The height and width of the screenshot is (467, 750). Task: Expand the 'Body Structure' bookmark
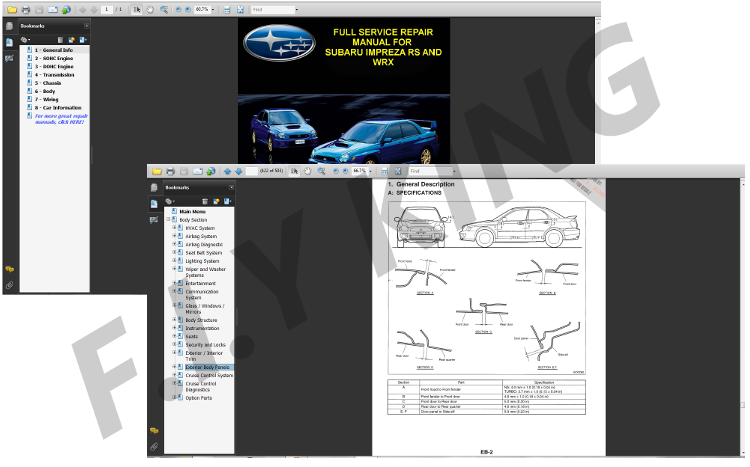175,320
